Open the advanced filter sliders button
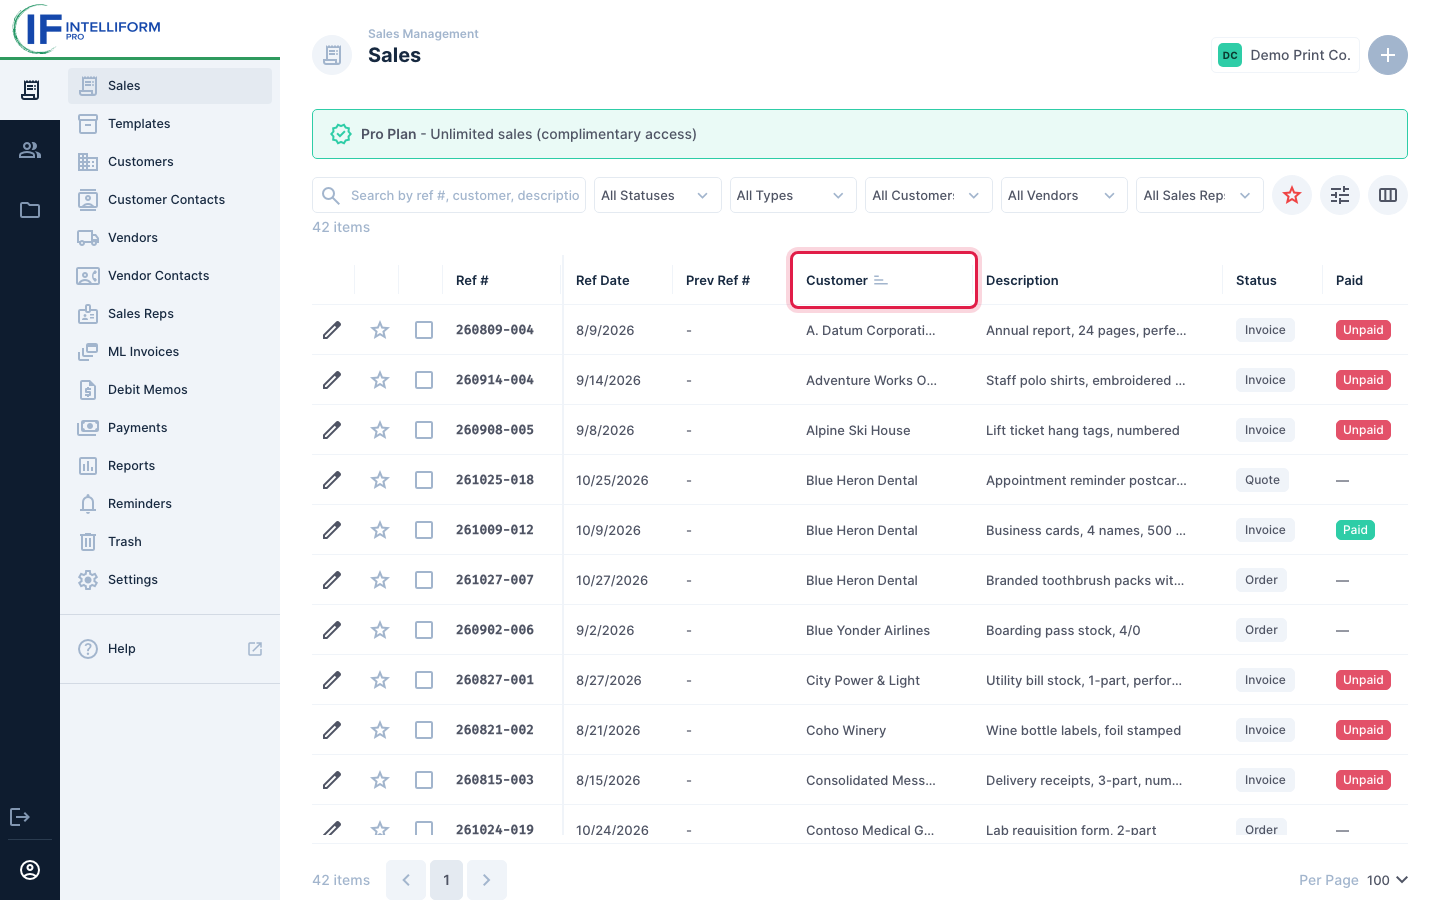 pos(1340,195)
